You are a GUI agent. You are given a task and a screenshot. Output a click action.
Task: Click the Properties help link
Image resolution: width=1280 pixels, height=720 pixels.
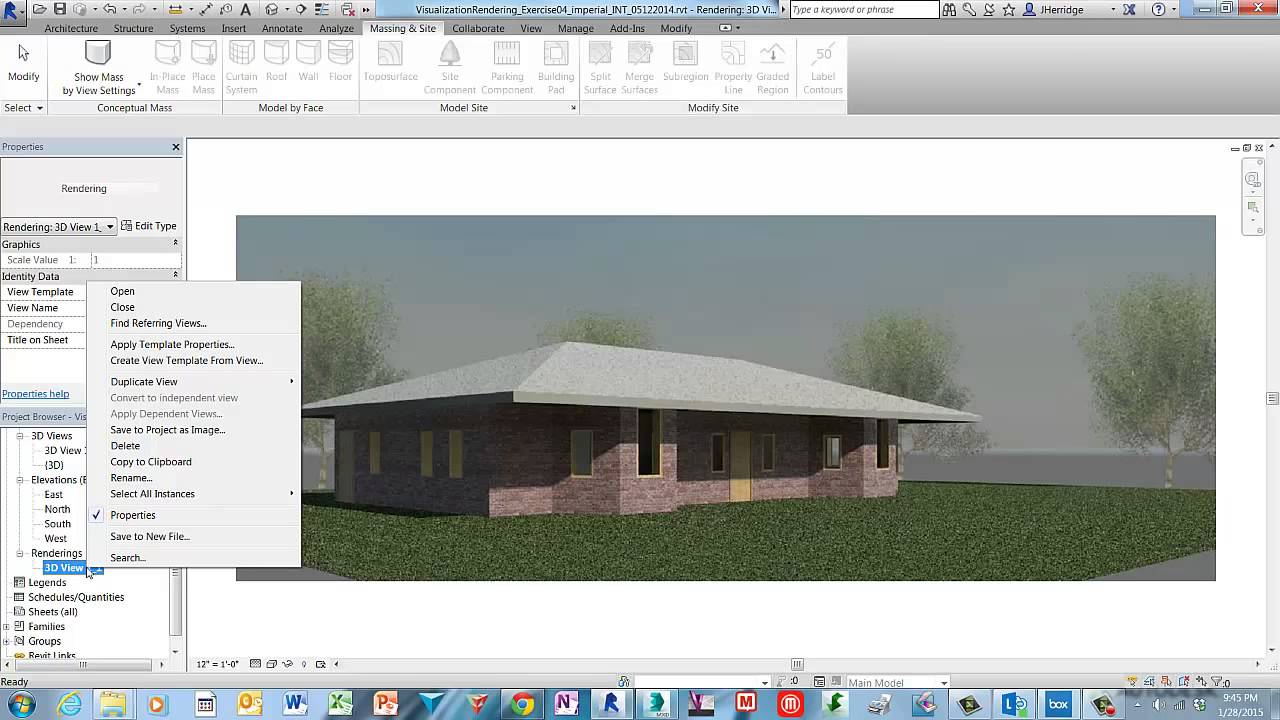point(35,394)
